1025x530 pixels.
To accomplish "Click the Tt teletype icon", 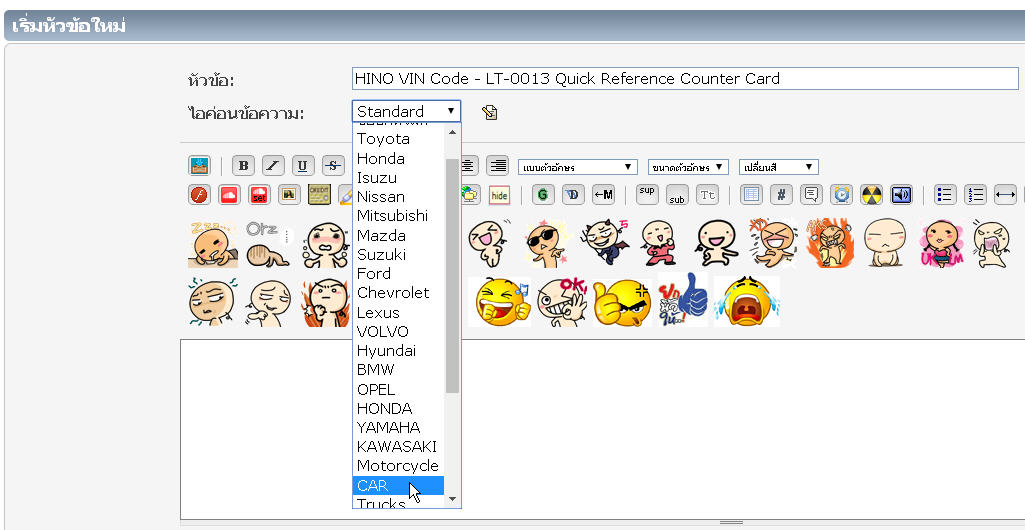I will tap(707, 195).
